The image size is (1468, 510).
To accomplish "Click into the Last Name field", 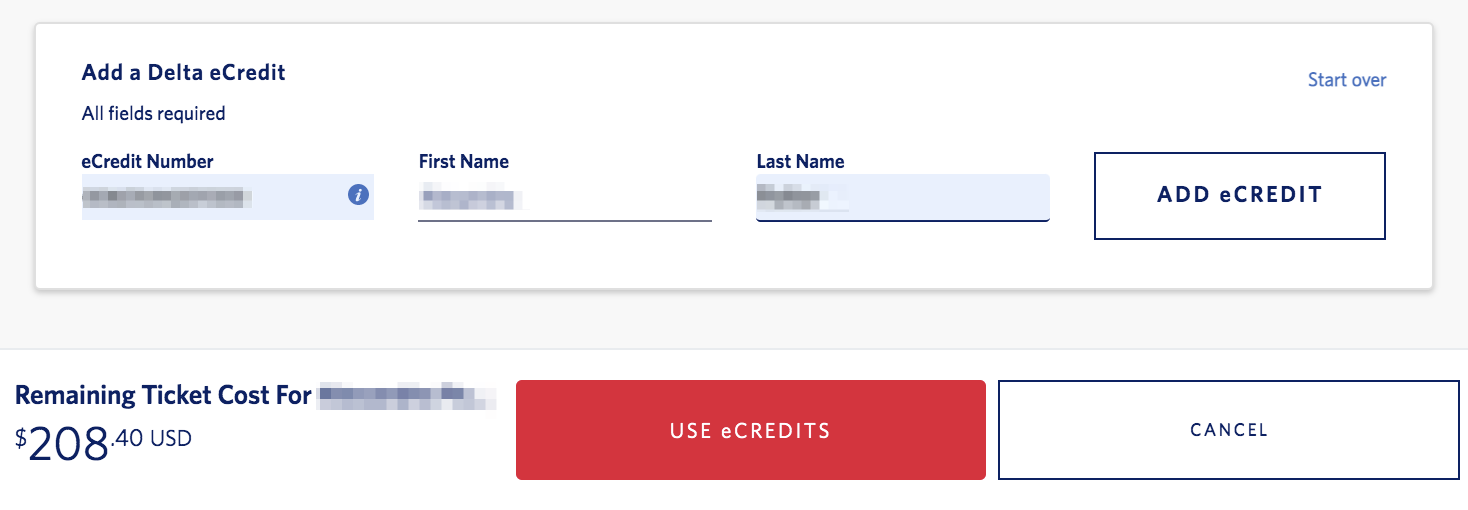I will 903,198.
